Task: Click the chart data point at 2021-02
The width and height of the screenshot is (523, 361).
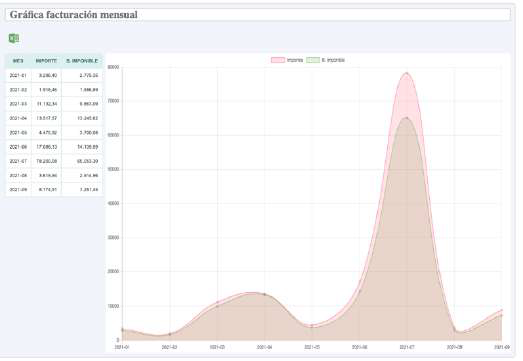Action: point(170,334)
